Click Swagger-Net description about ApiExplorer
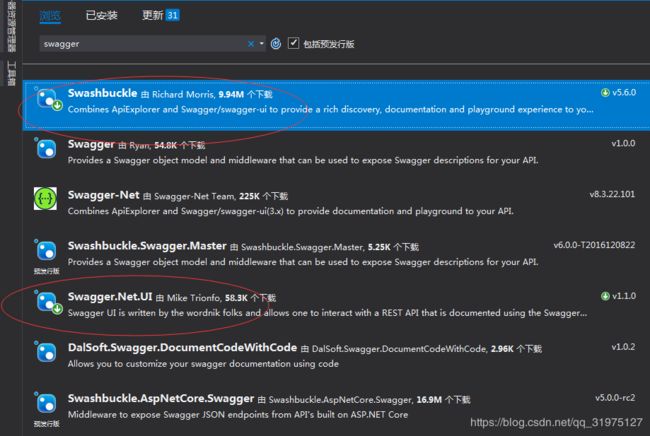Image resolution: width=650 pixels, height=436 pixels. (291, 211)
